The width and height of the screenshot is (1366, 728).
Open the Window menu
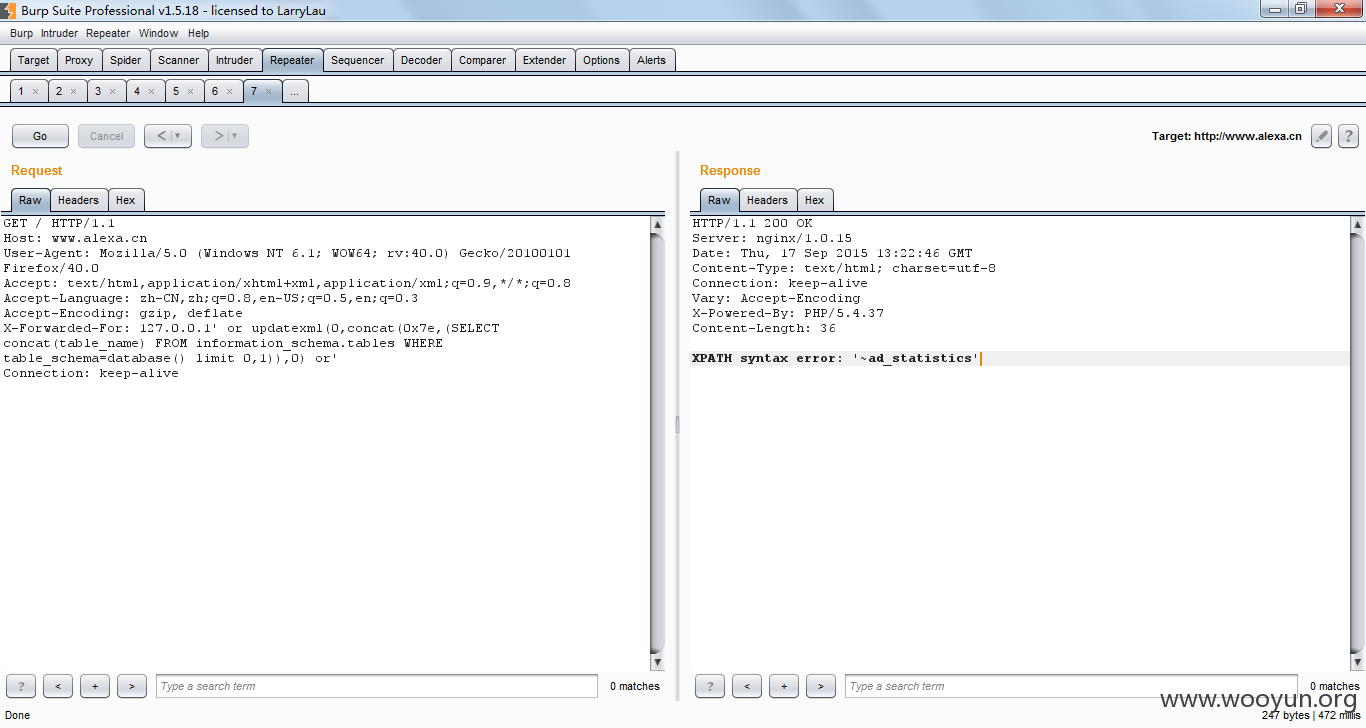[x=159, y=33]
